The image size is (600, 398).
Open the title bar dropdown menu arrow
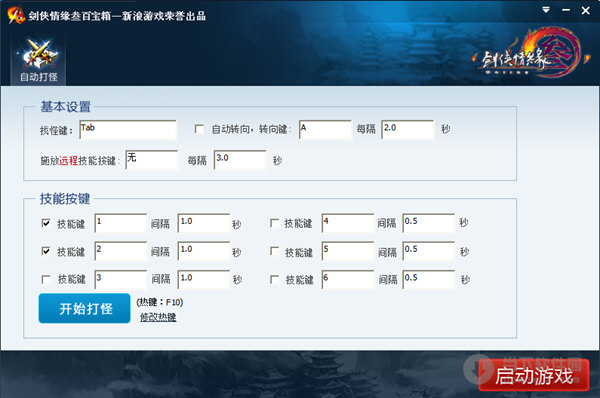pos(546,10)
